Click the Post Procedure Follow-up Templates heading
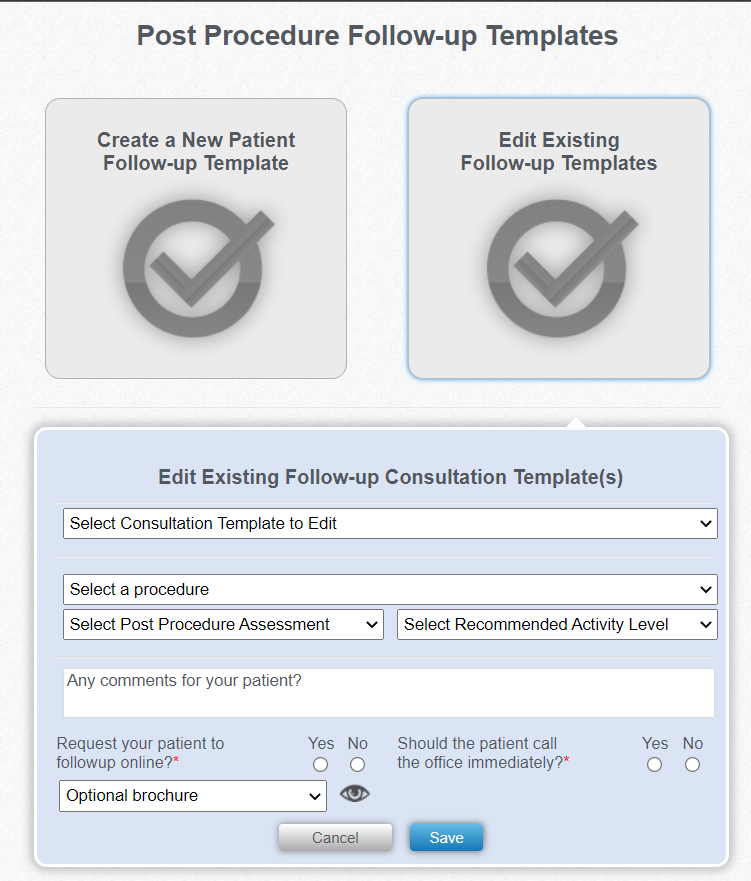Image resolution: width=751 pixels, height=881 pixels. point(377,37)
